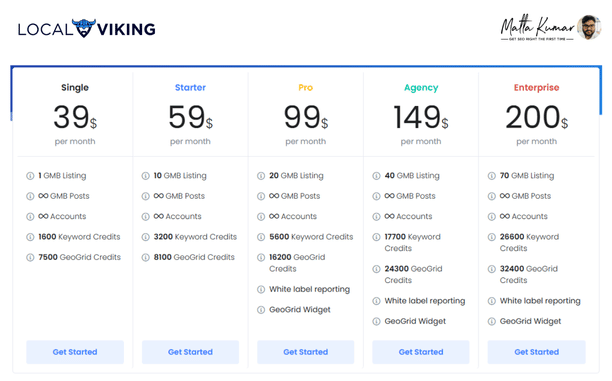Click the Local Viking bull logo
Screen dimensions: 612x381
tap(84, 28)
